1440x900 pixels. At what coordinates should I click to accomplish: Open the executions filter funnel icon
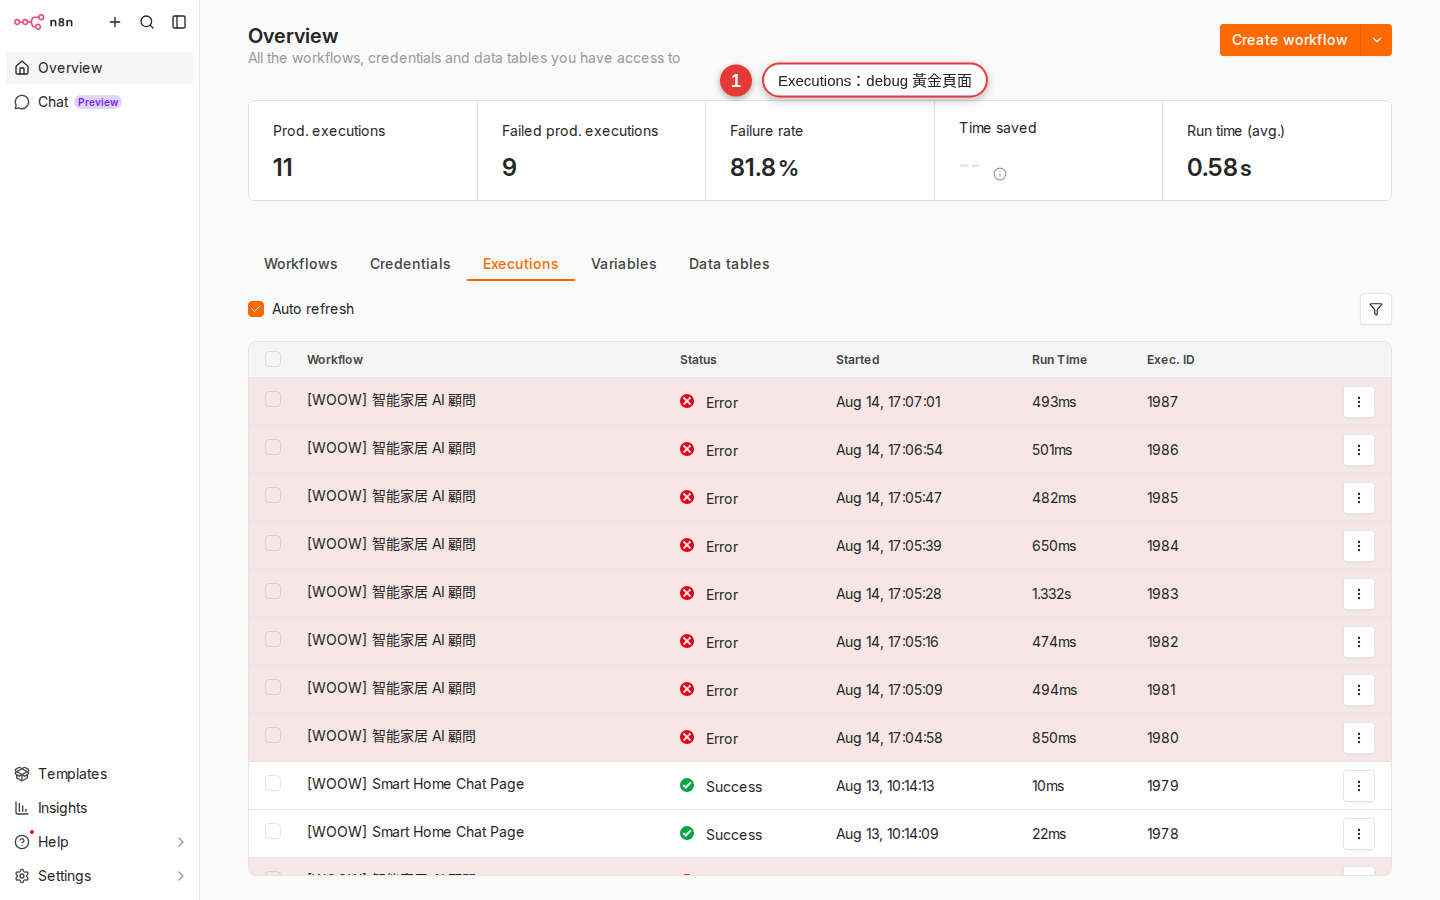tap(1376, 309)
